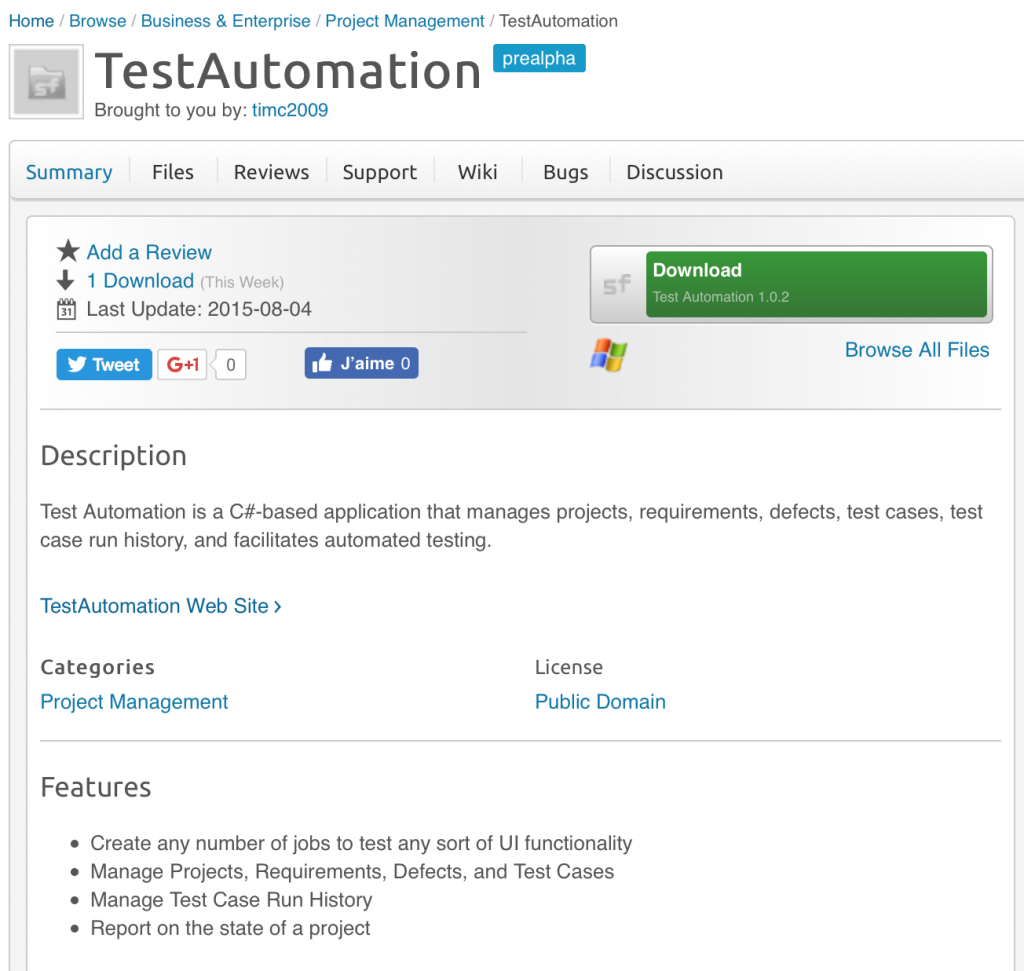This screenshot has height=971, width=1024.
Task: Click the download arrow icon above Last Update
Action: pyautogui.click(x=63, y=280)
